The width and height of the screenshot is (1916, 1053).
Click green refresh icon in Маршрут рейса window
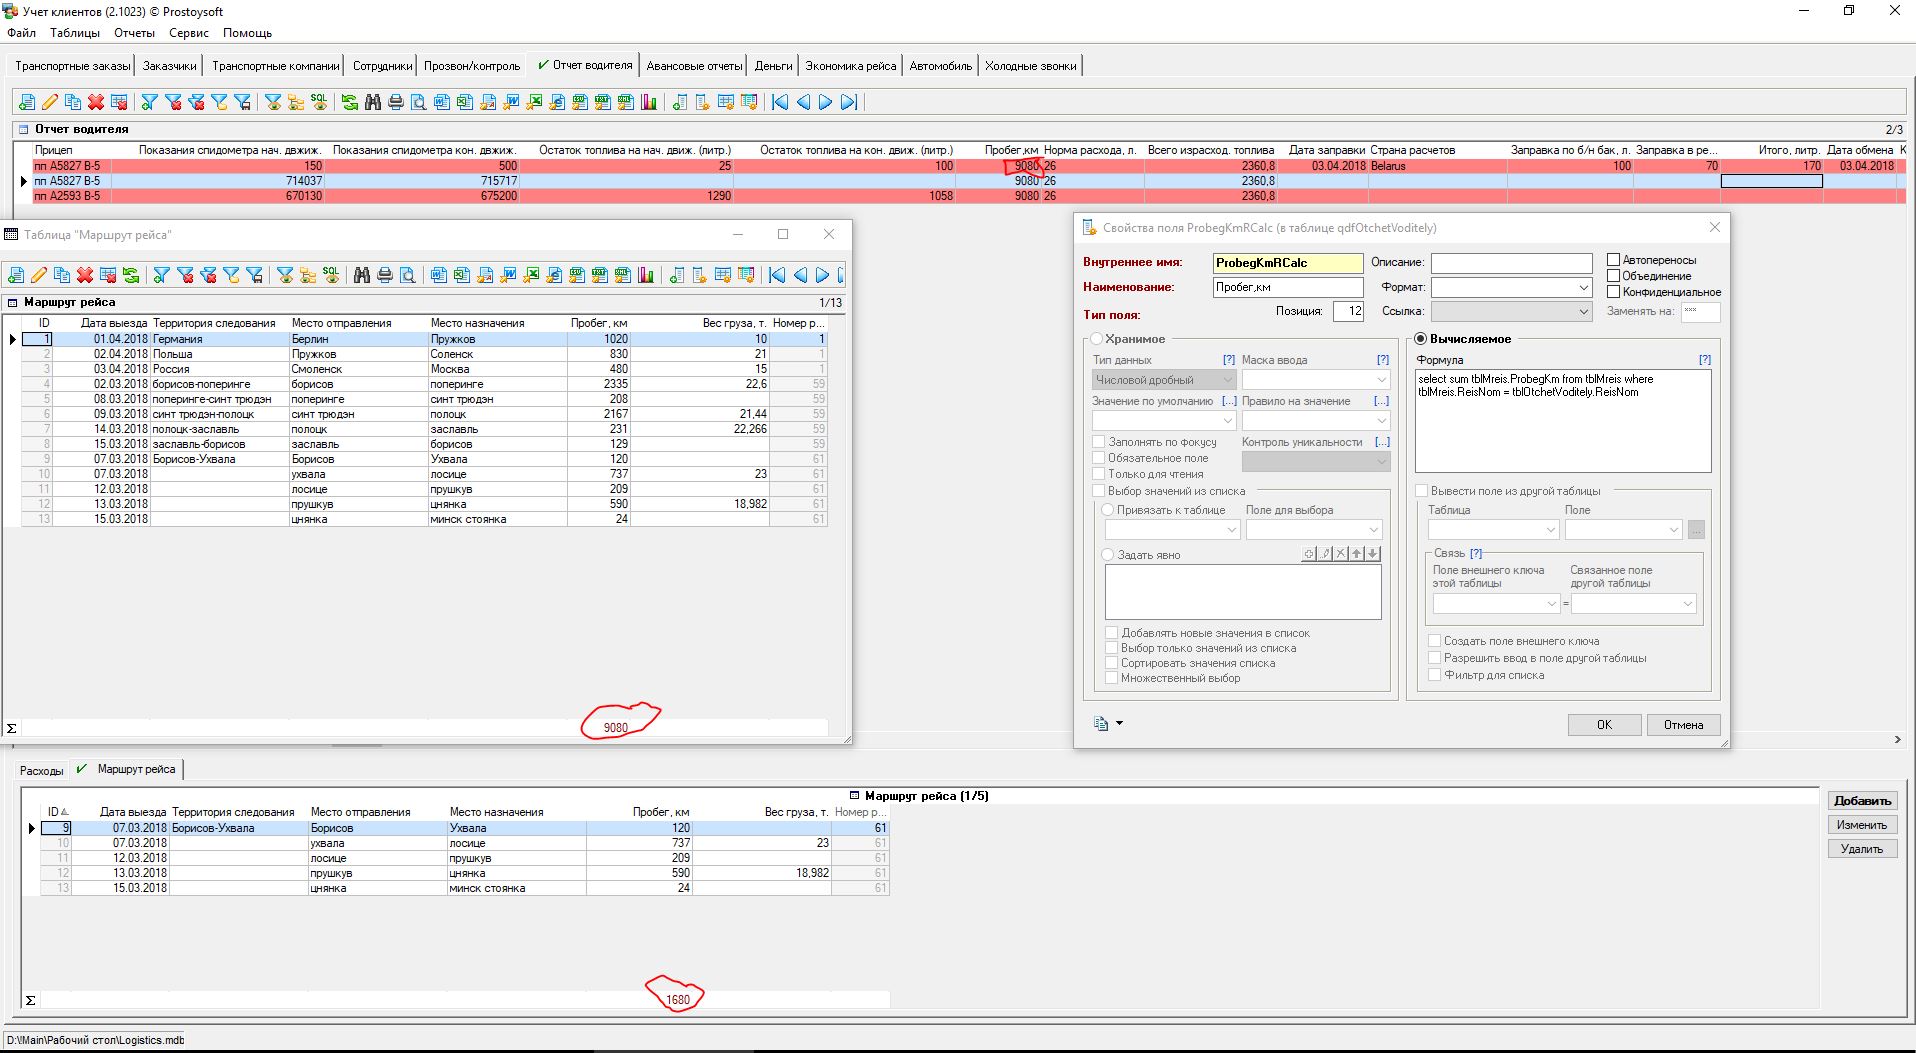[131, 275]
